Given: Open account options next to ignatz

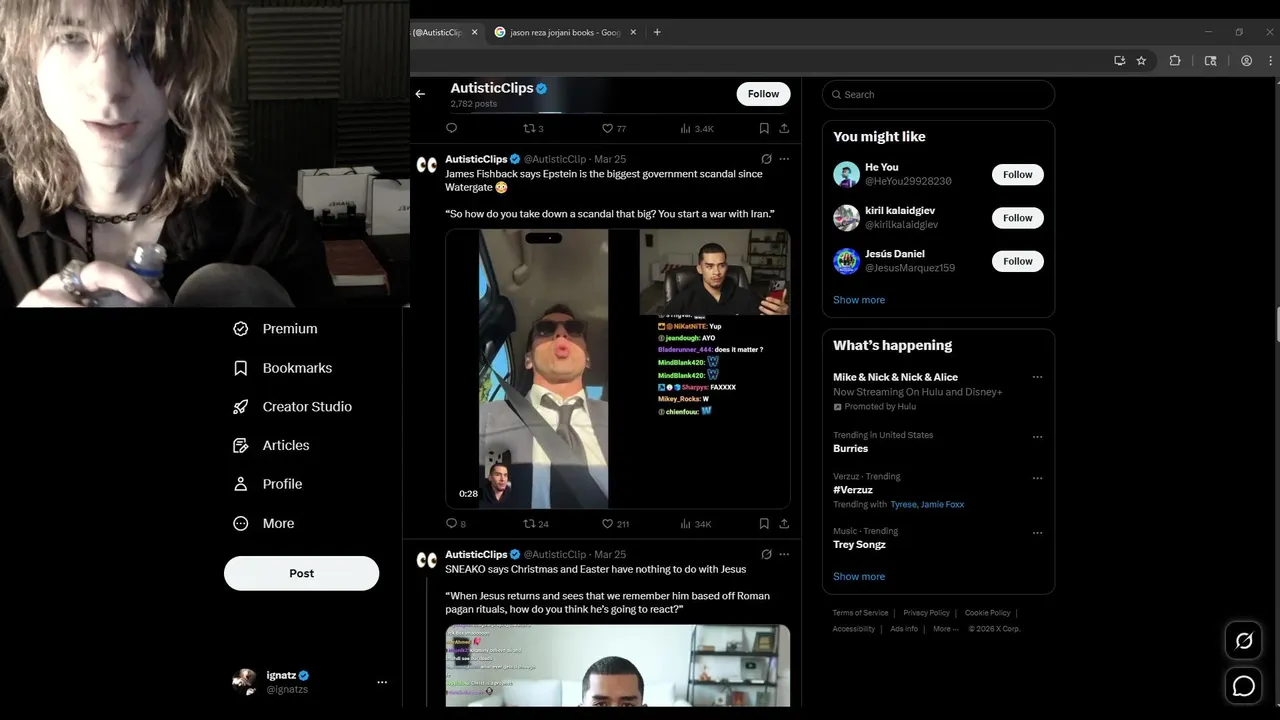Looking at the screenshot, I should click(x=382, y=682).
